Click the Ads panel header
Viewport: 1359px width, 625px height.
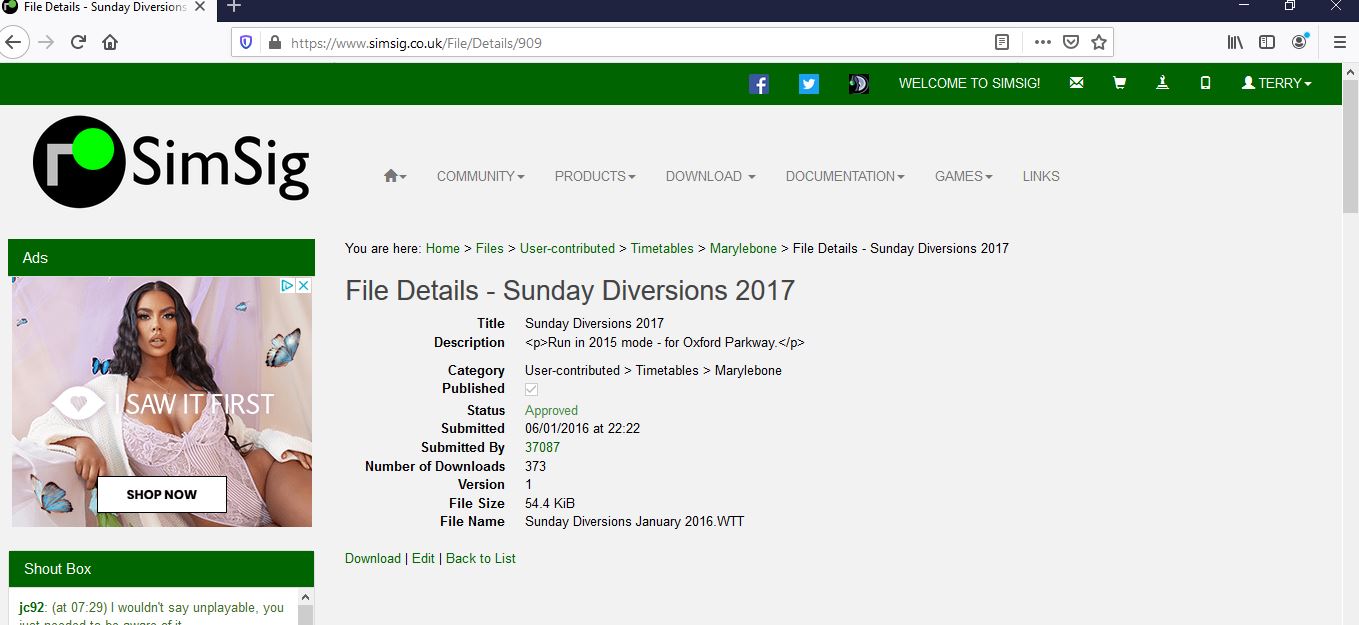click(161, 258)
